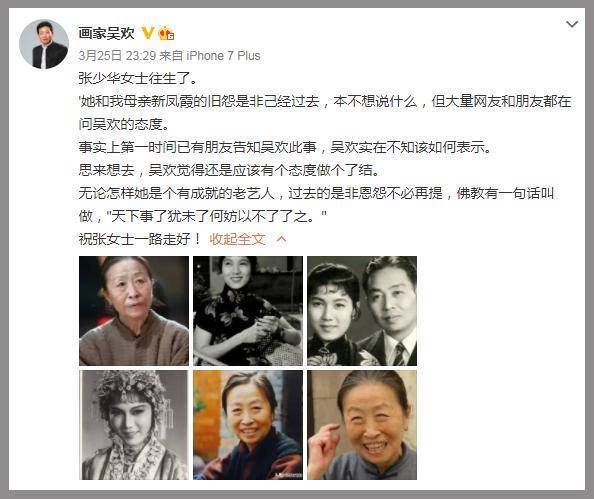Open the opera headdress costume photo
Viewport: 594px width, 499px height.
point(134,425)
